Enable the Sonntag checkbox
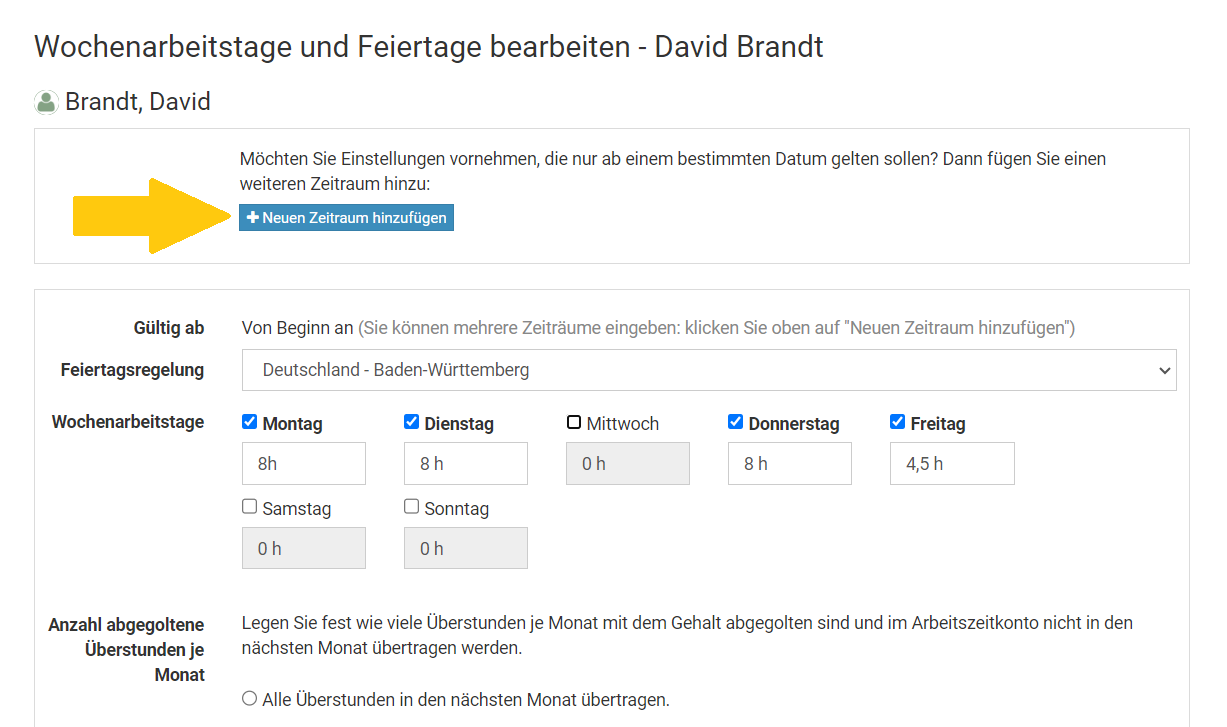This screenshot has height=727, width=1227. click(x=411, y=507)
